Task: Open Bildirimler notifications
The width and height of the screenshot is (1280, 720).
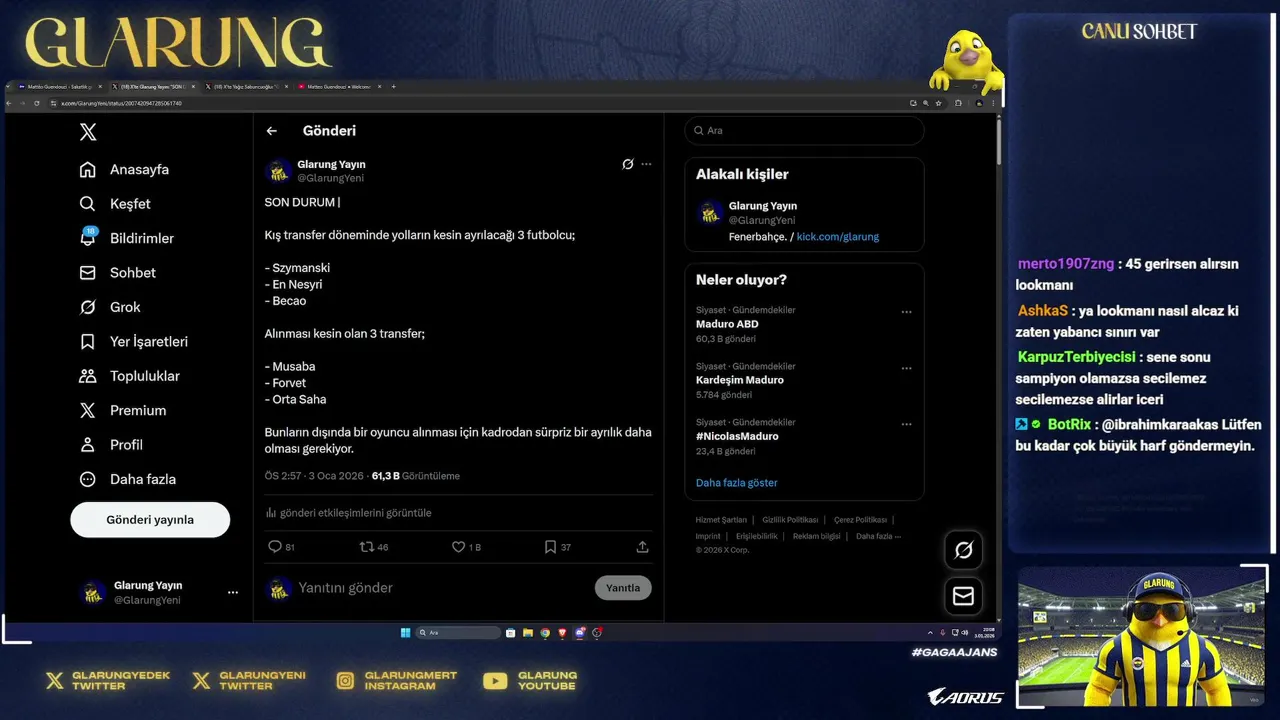Action: [127, 238]
